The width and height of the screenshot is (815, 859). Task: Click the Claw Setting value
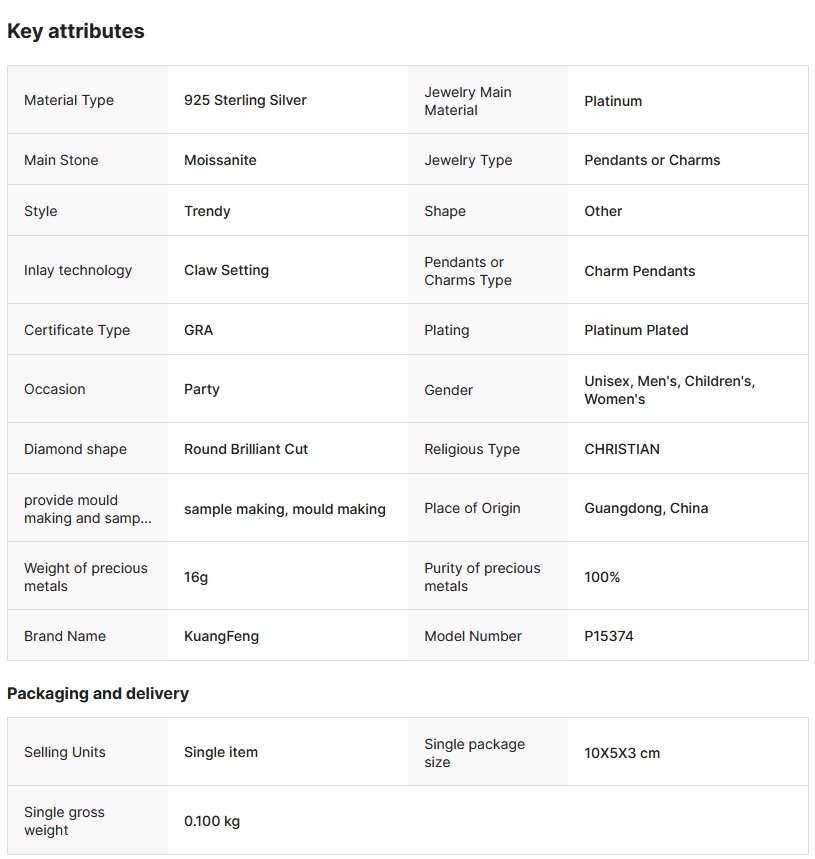tap(226, 270)
